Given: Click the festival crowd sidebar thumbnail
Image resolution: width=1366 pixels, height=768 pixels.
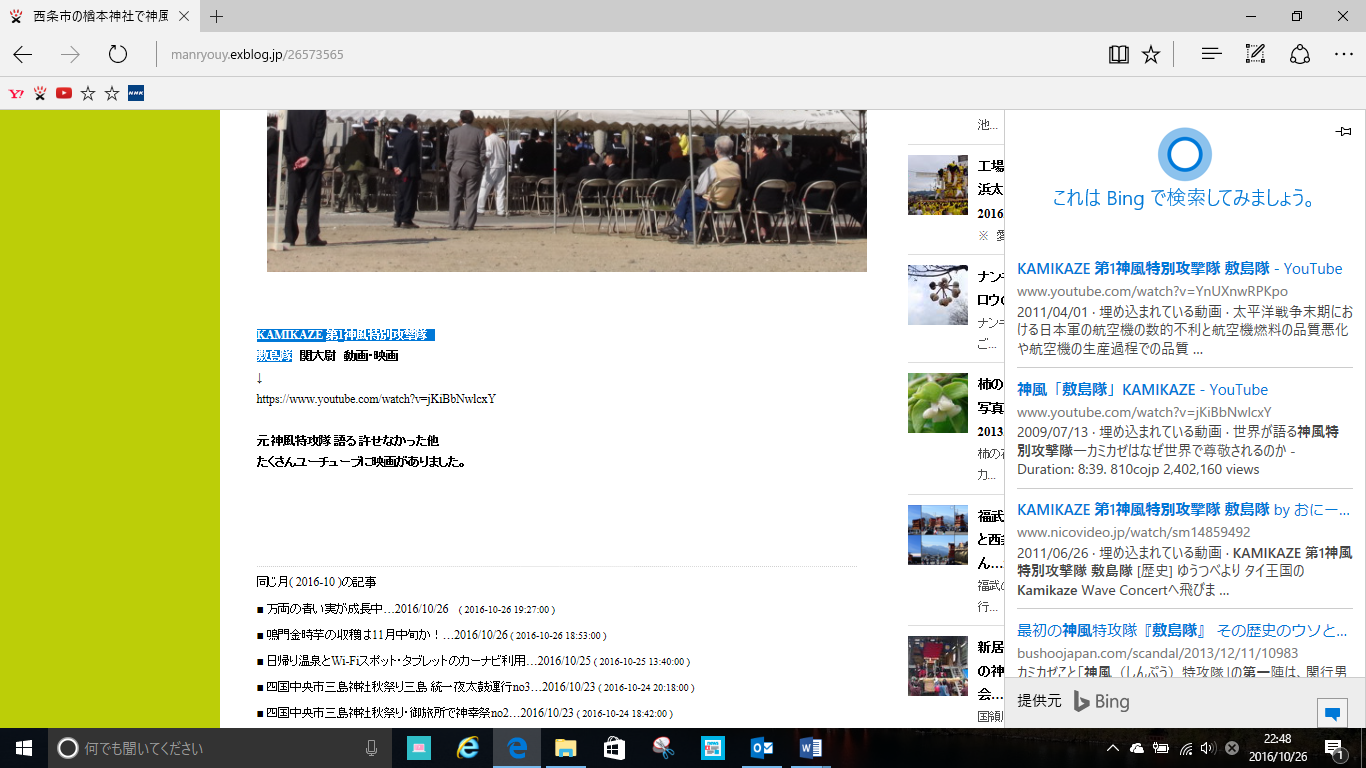Looking at the screenshot, I should point(938,666).
